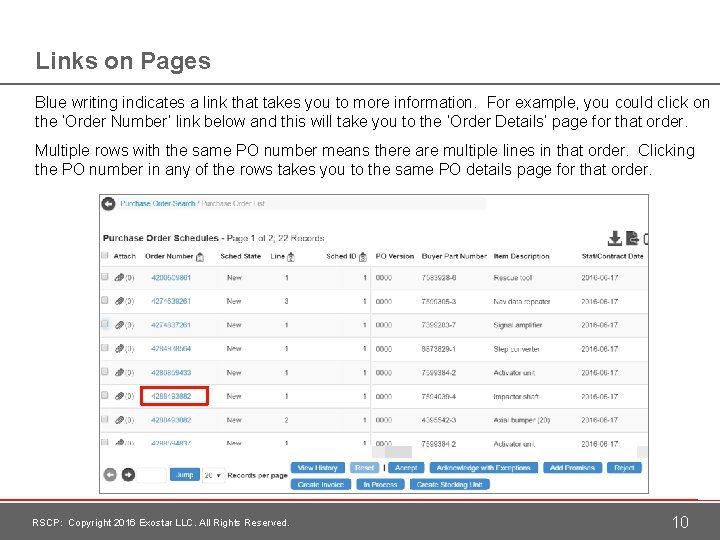Open order number link in Signal amplifier row

pos(171,325)
